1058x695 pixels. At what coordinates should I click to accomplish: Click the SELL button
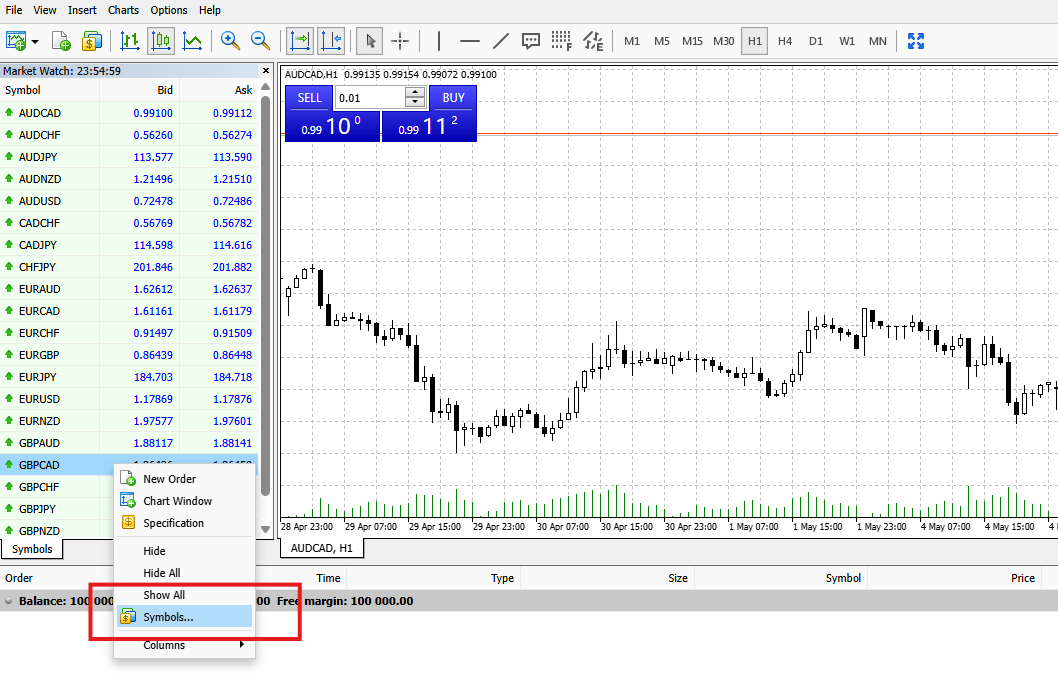coord(310,98)
